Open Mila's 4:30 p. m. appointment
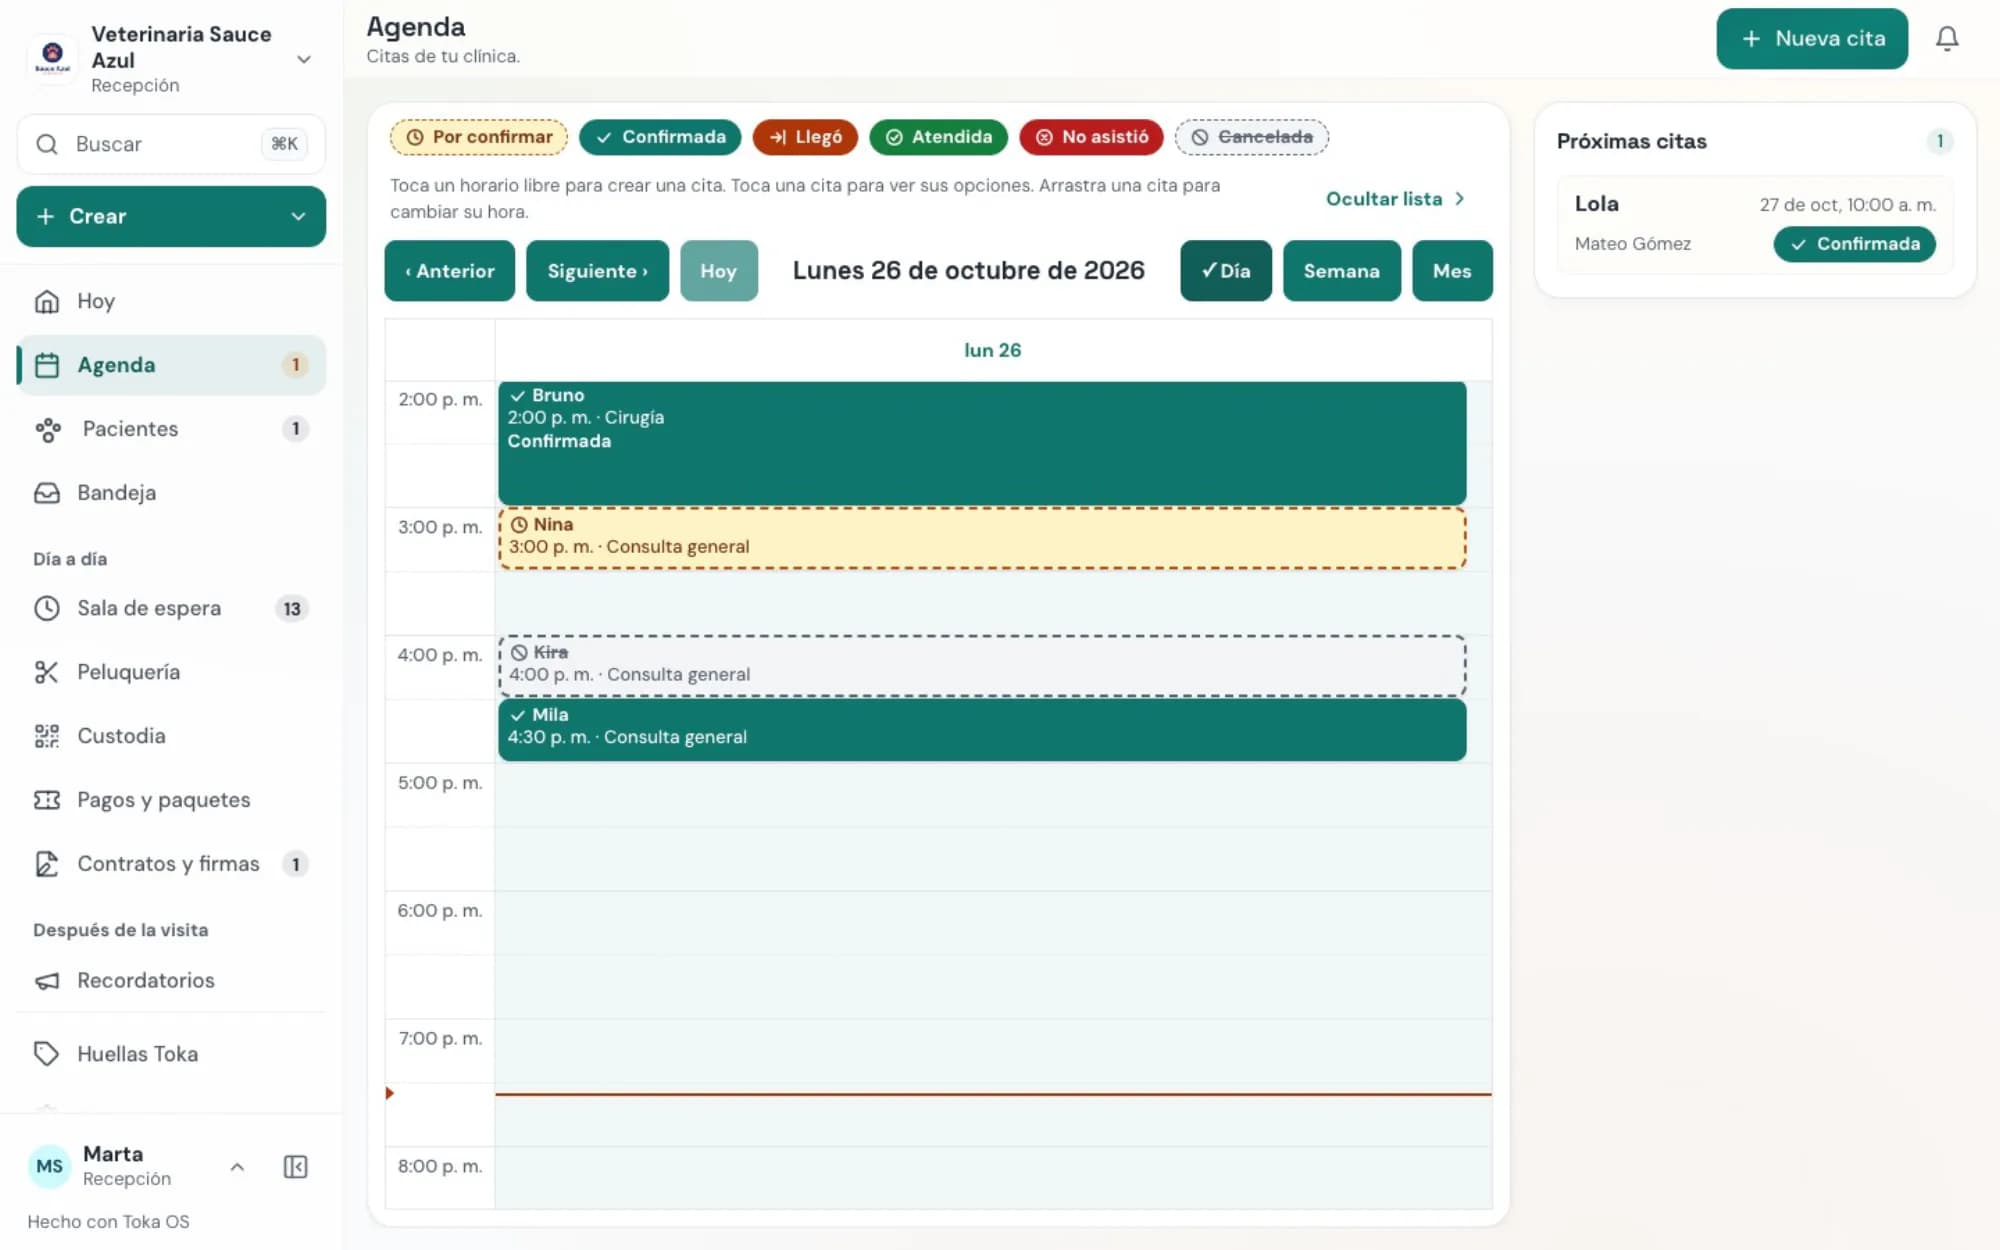The image size is (2000, 1250). click(x=982, y=730)
